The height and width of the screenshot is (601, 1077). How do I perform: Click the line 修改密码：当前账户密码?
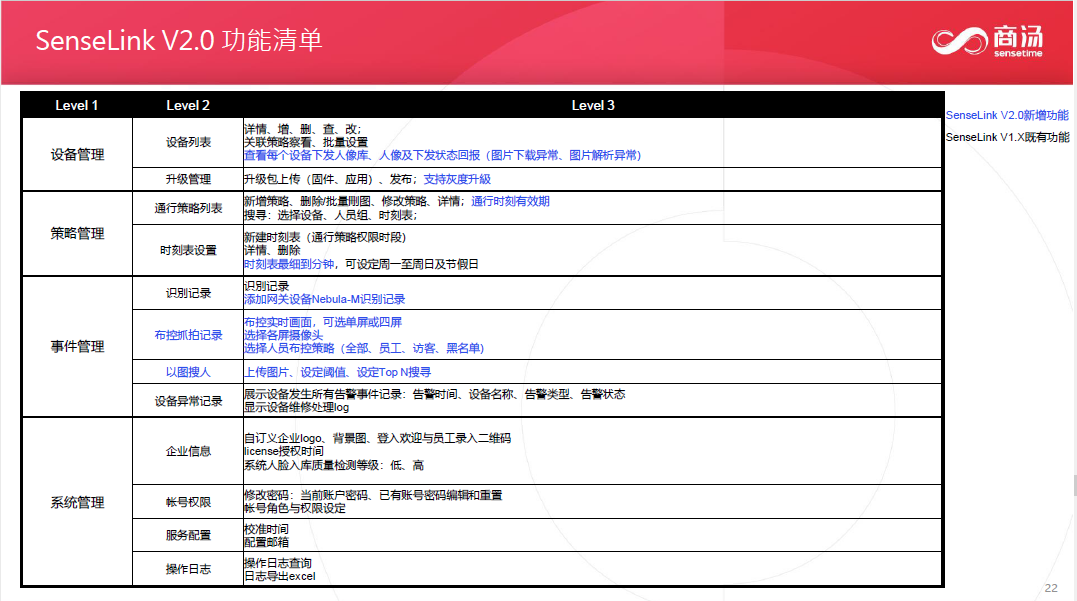[373, 495]
